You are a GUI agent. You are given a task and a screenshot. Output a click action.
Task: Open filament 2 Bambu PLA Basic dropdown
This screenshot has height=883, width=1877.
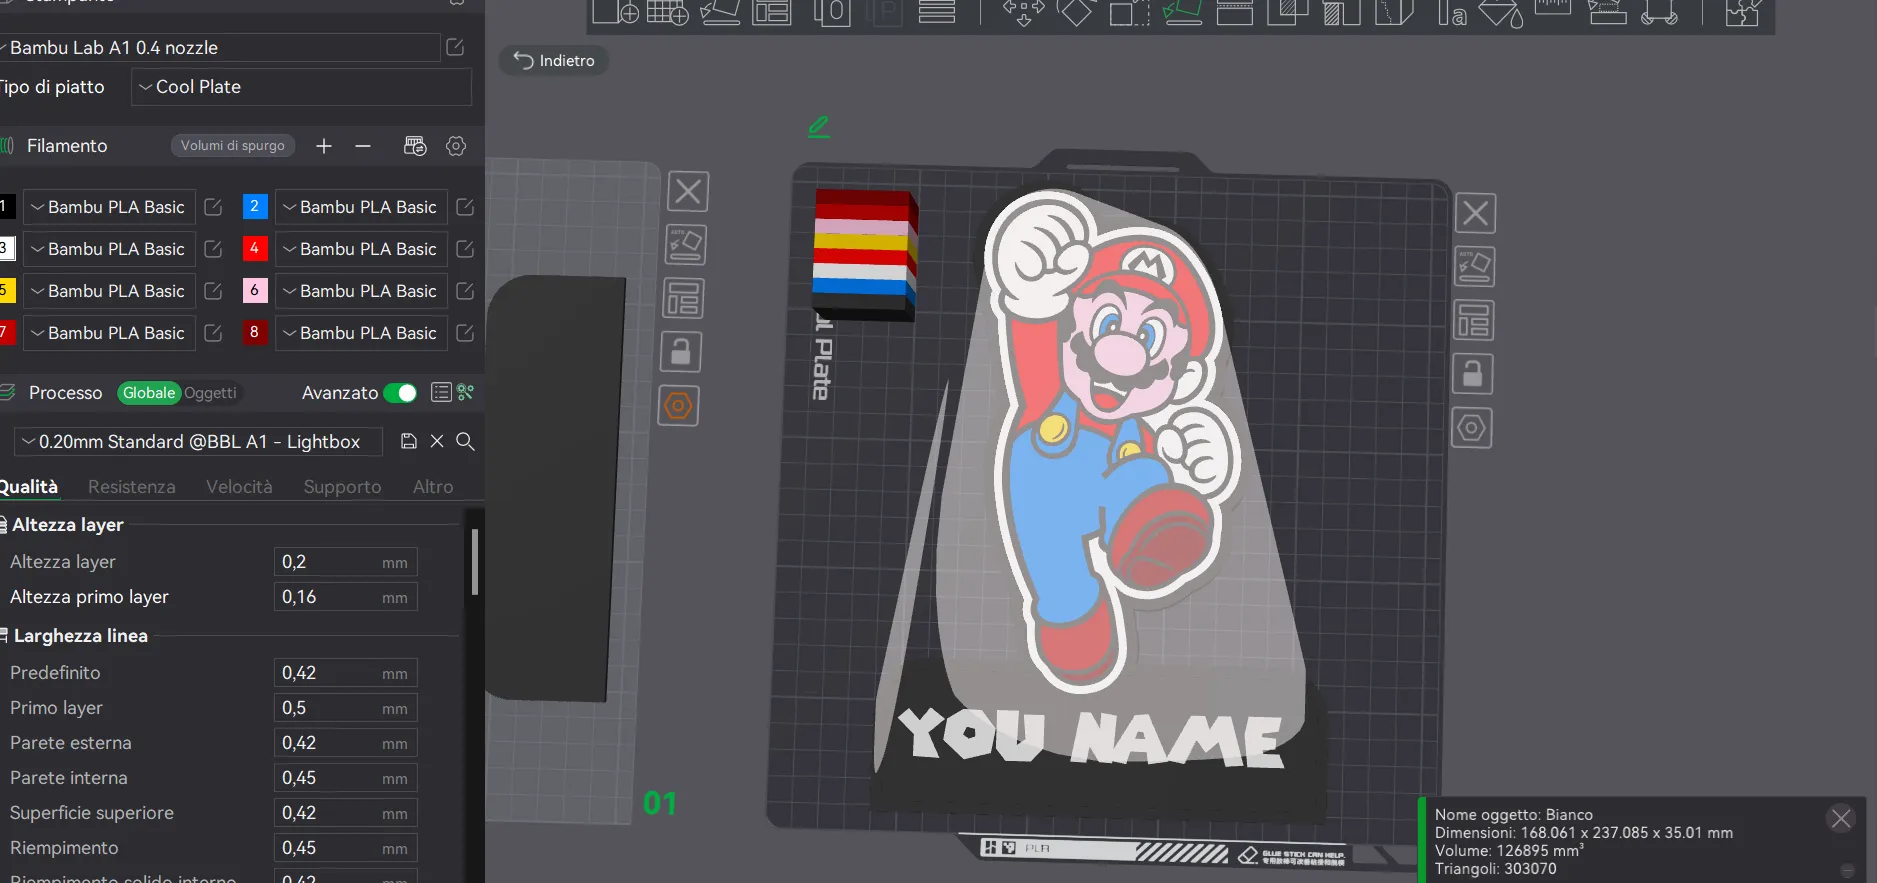(x=361, y=207)
